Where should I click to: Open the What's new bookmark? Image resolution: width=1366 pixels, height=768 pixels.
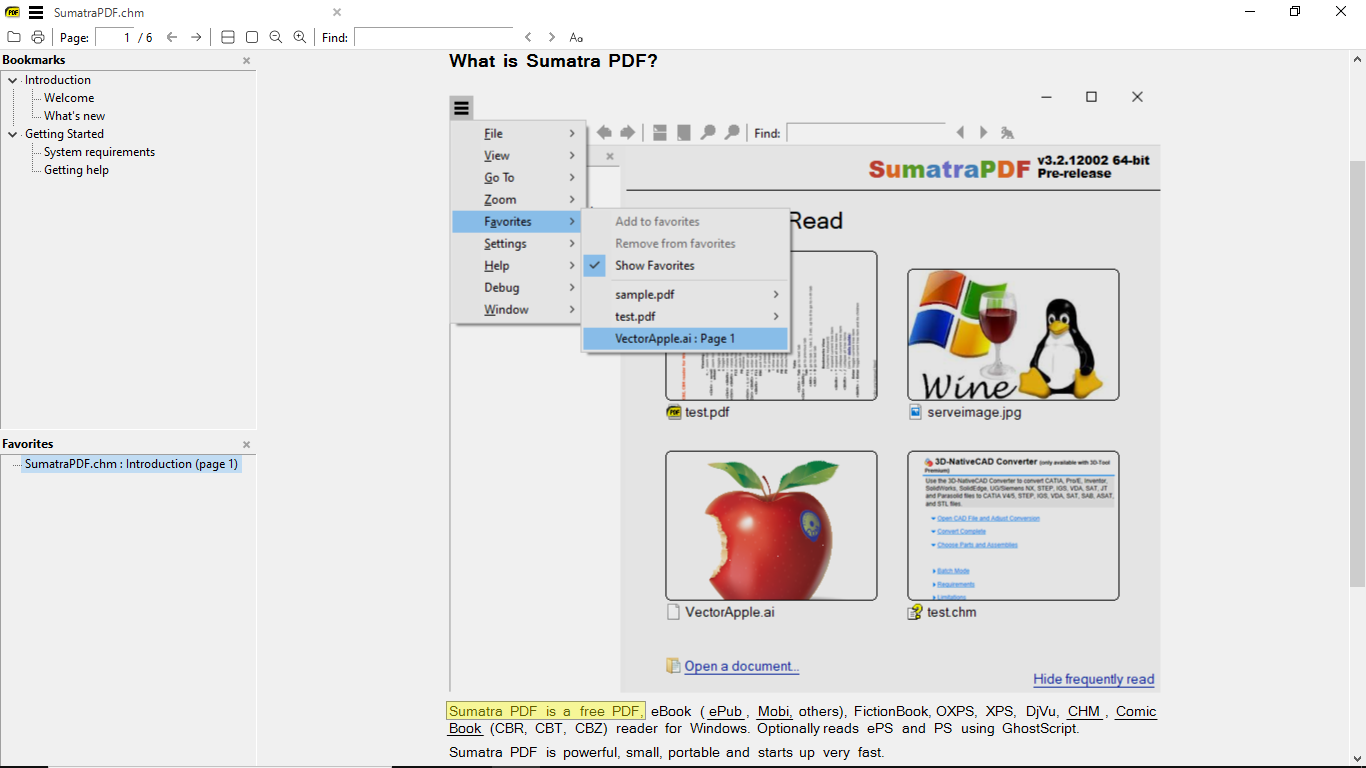pos(75,116)
